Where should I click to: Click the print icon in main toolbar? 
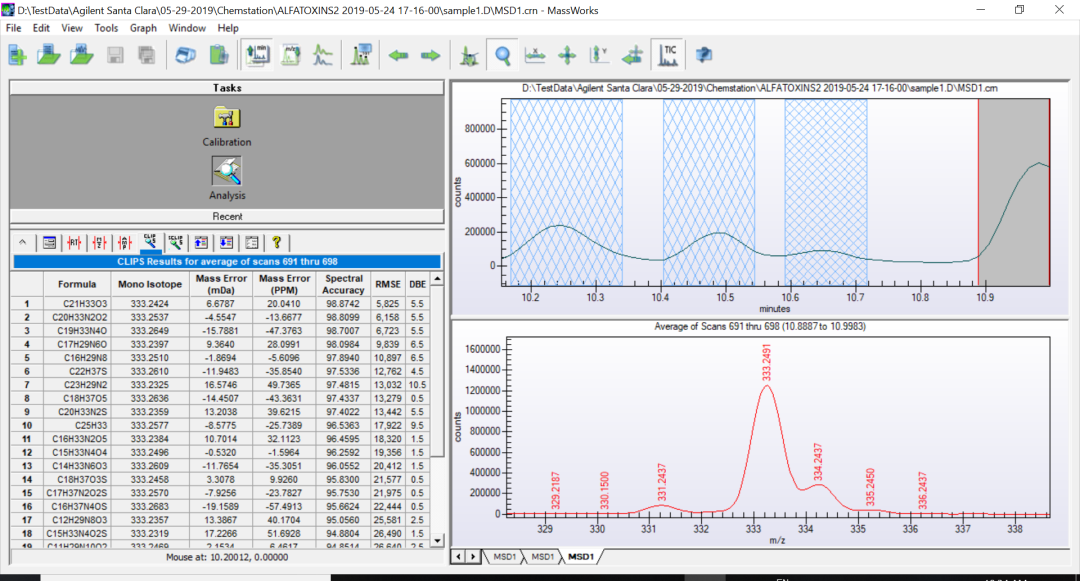pos(187,55)
